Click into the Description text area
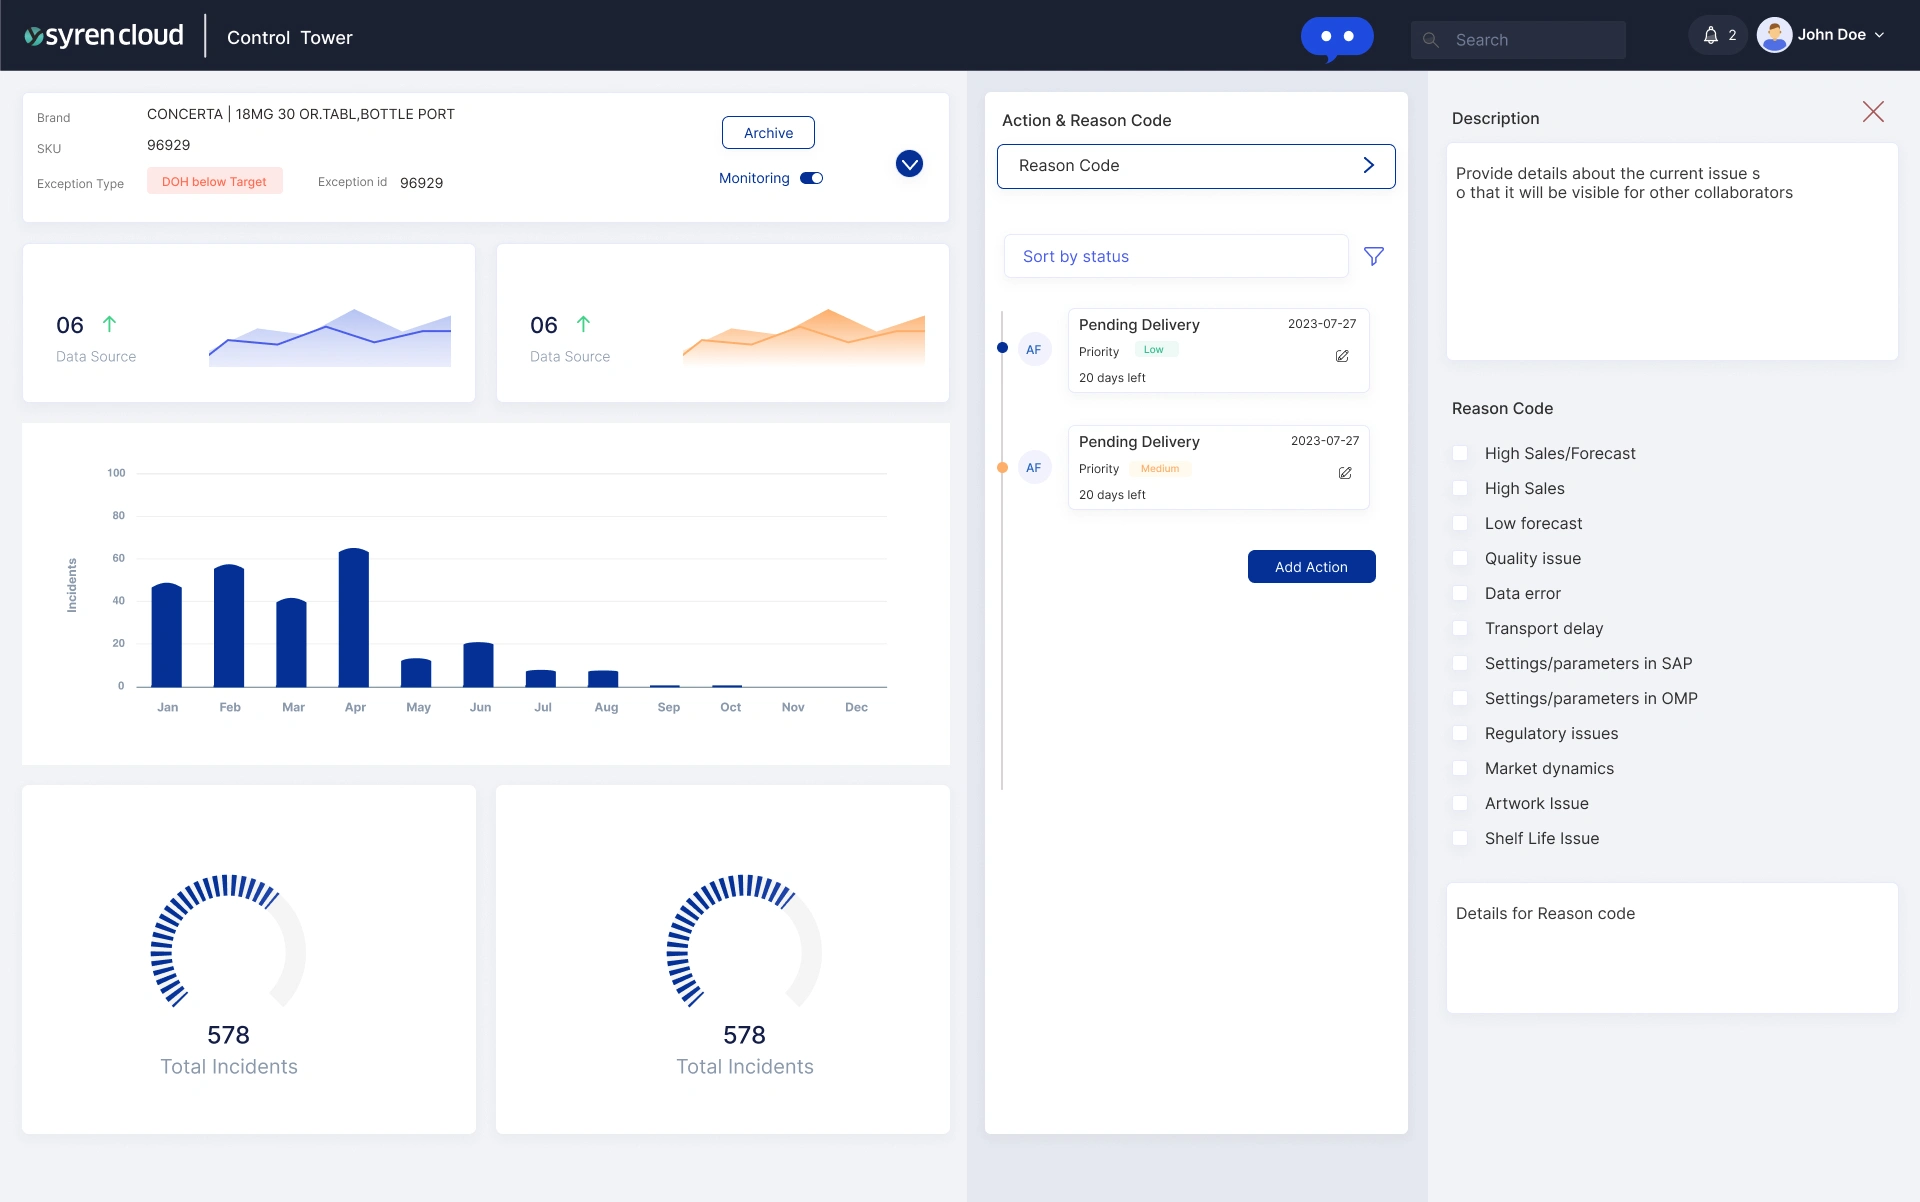The image size is (1920, 1202). pos(1672,251)
